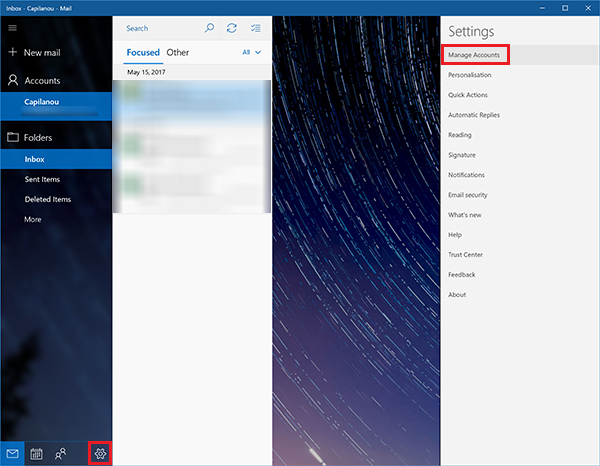
Task: Click the search magnifier icon
Action: click(209, 28)
